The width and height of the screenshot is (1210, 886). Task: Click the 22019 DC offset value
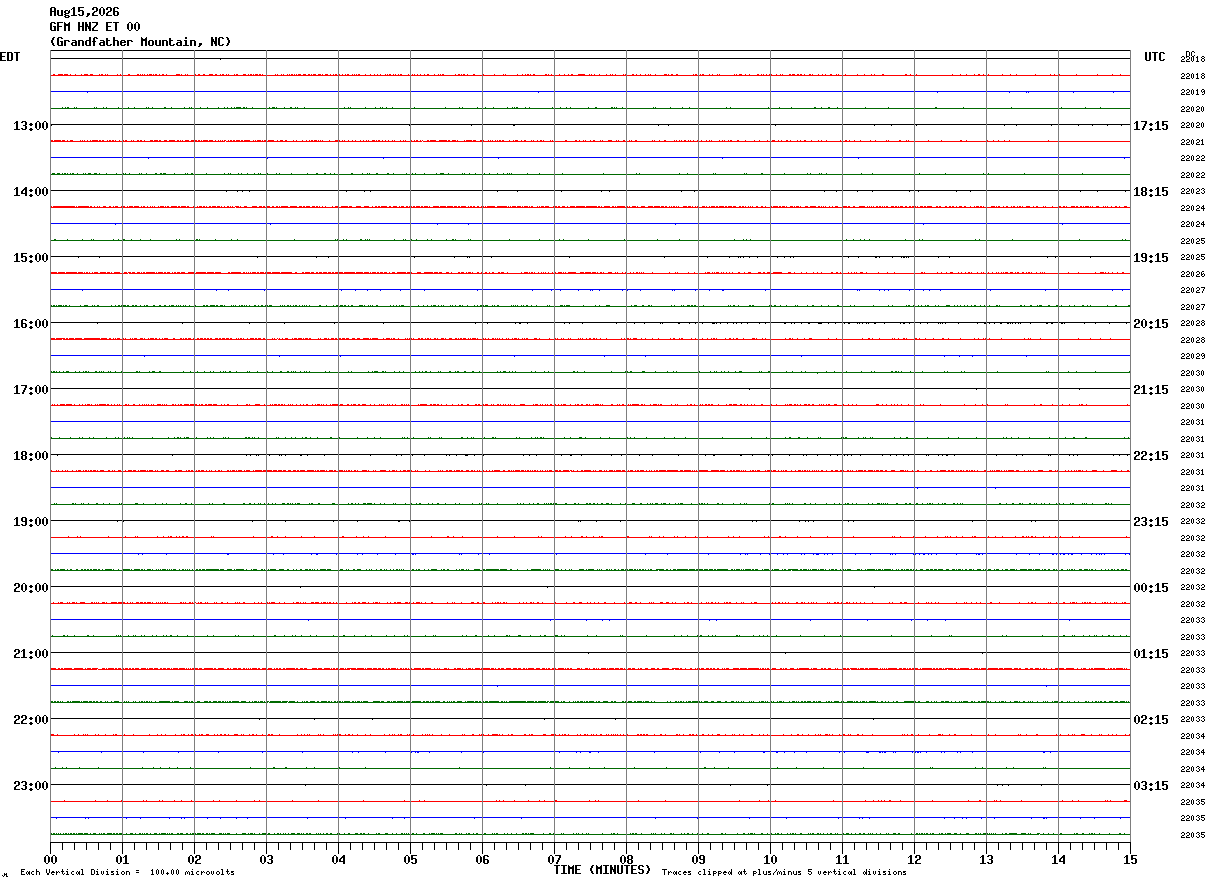[1192, 92]
